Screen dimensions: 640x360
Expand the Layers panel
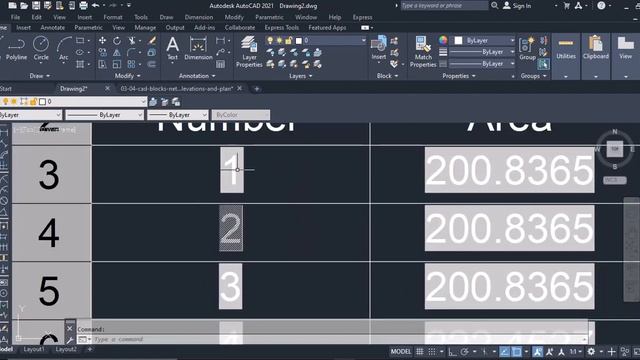point(300,76)
